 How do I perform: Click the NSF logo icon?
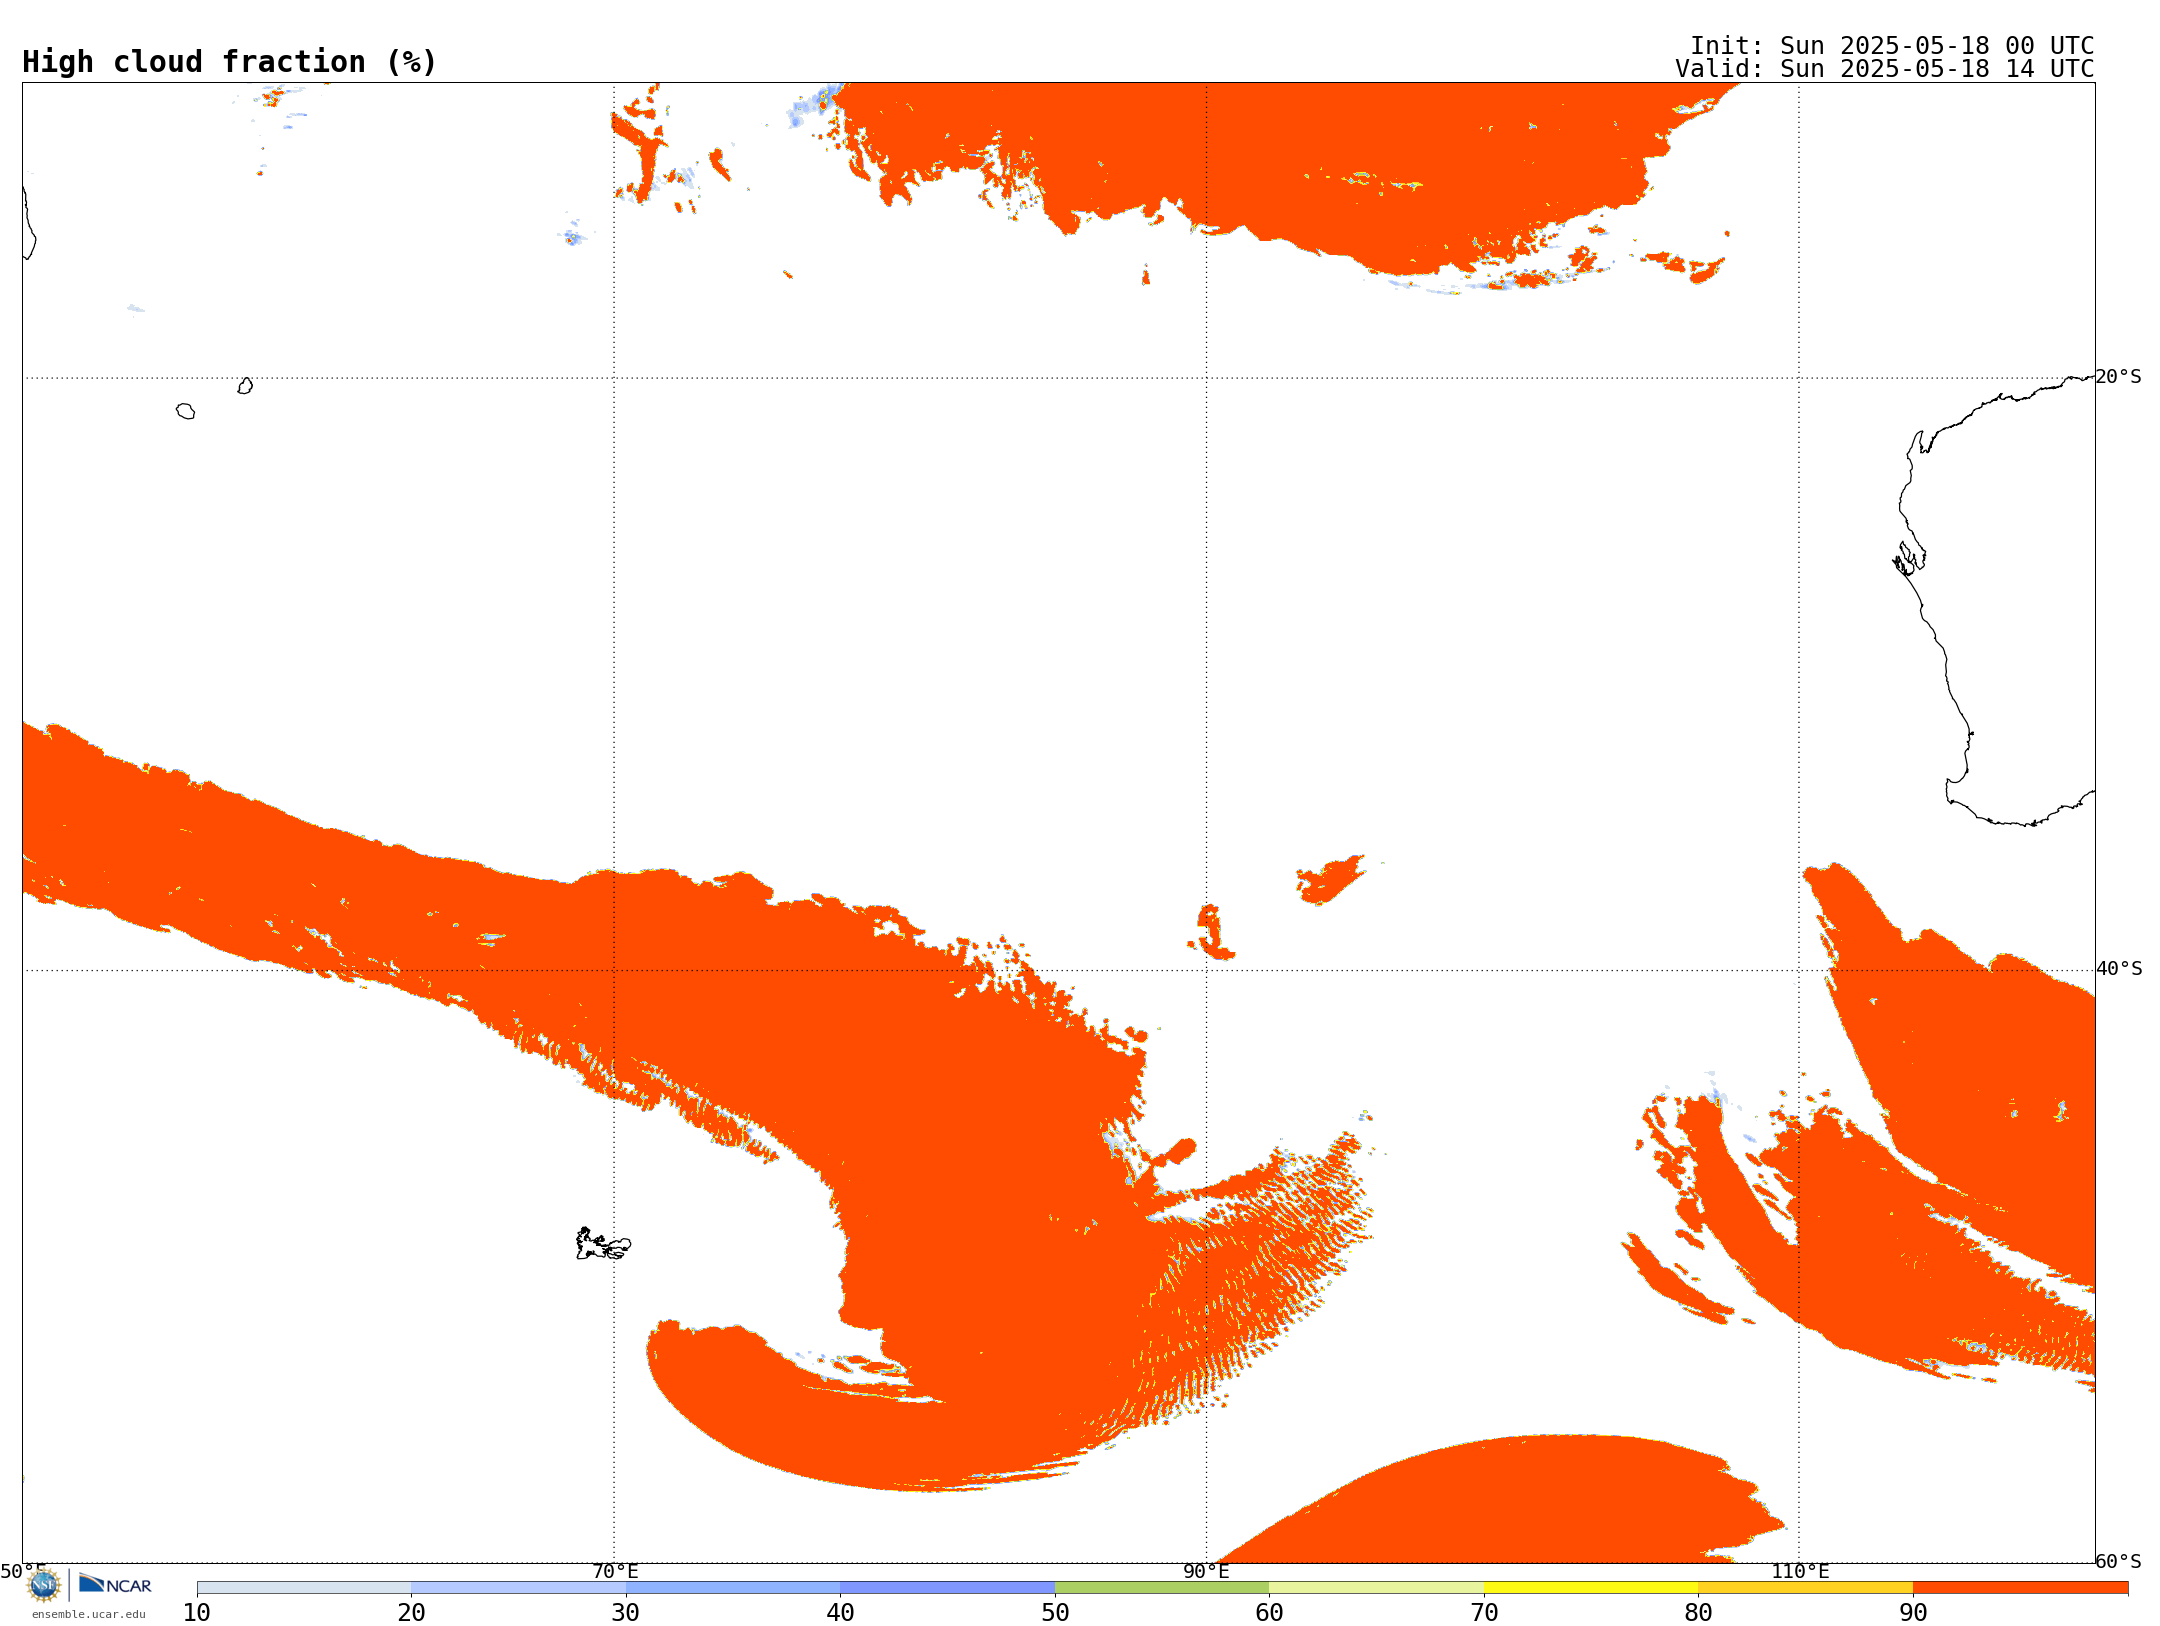click(x=44, y=1584)
